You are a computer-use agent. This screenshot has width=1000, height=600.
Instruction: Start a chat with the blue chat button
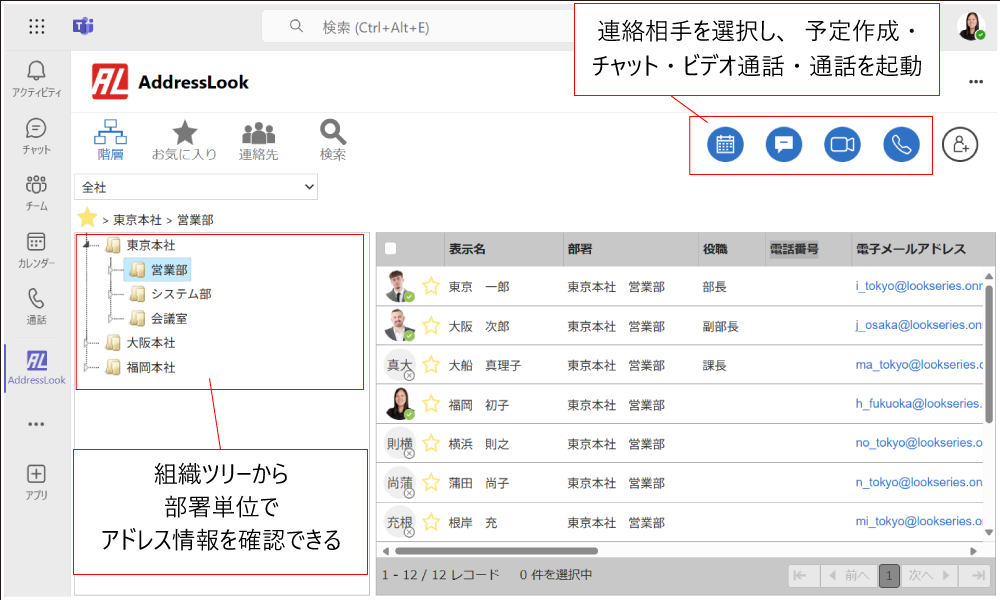point(784,145)
